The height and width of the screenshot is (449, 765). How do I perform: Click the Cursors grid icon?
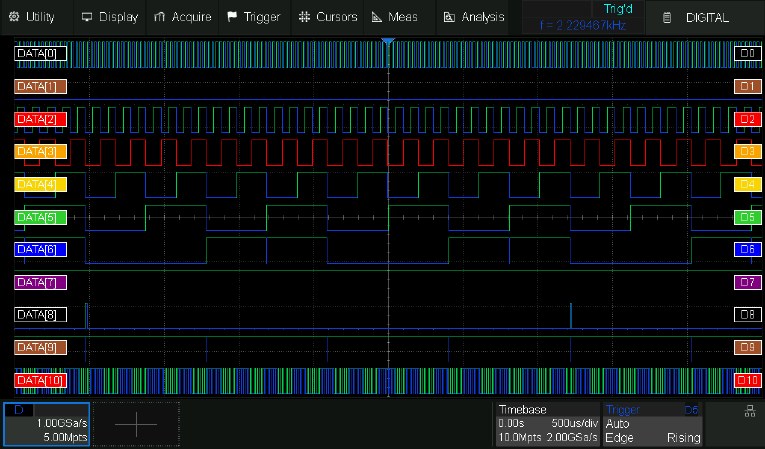[304, 17]
